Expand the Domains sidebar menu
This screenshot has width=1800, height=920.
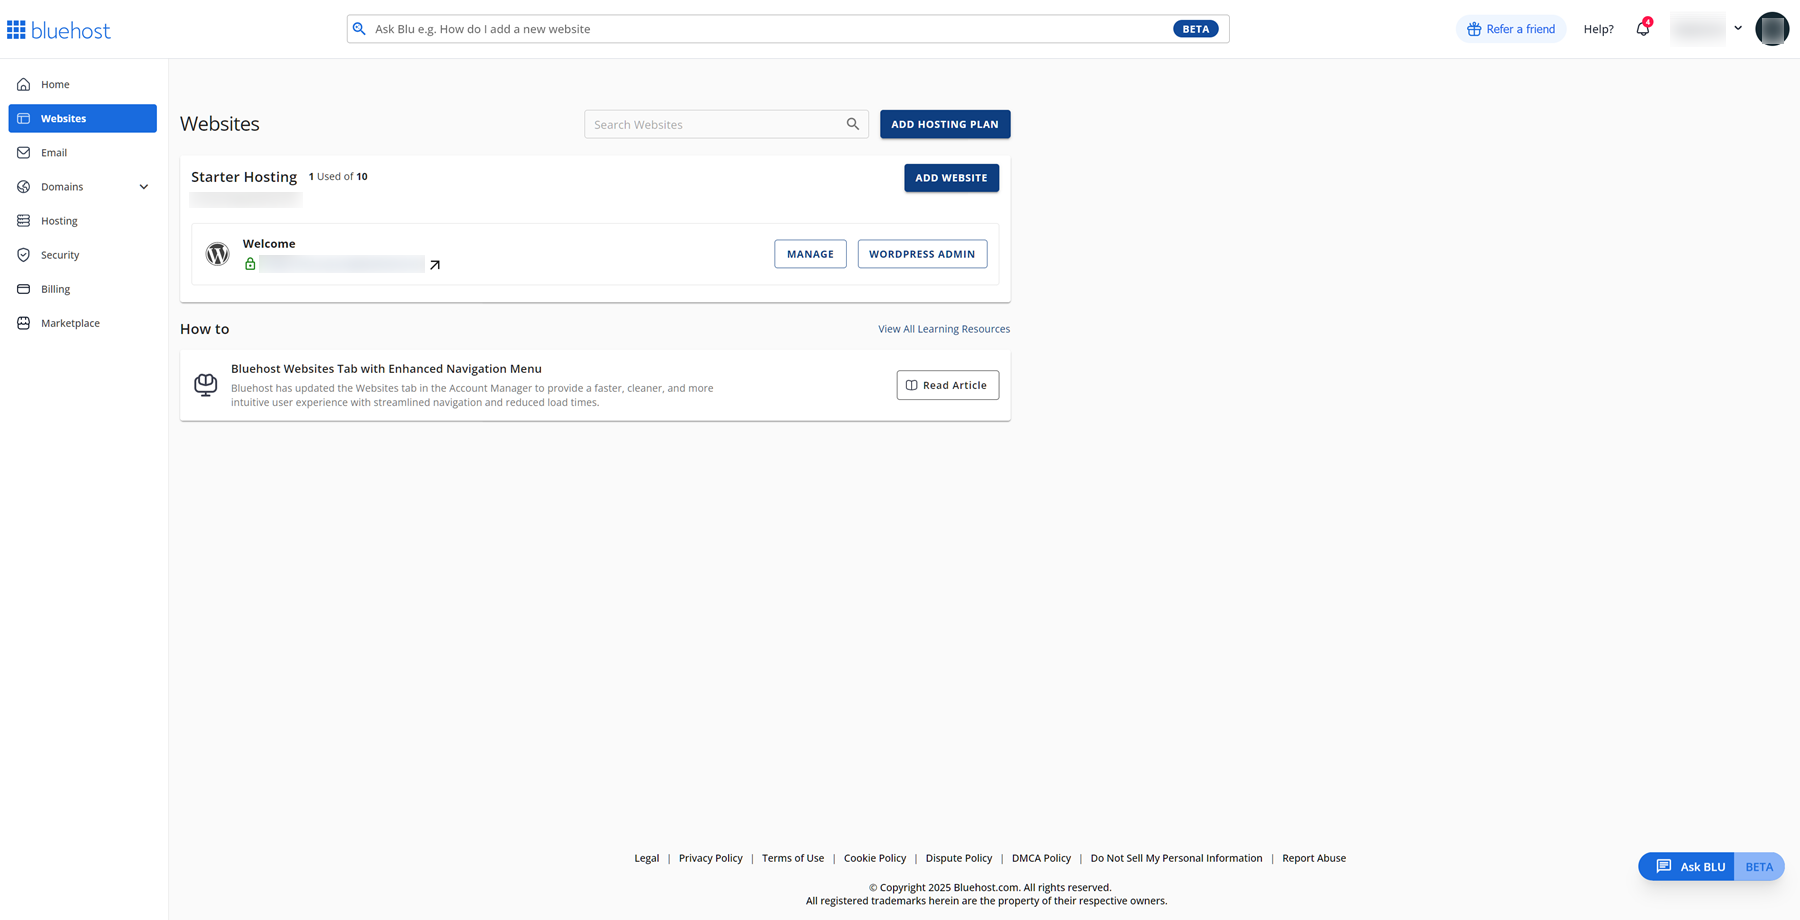(x=143, y=186)
